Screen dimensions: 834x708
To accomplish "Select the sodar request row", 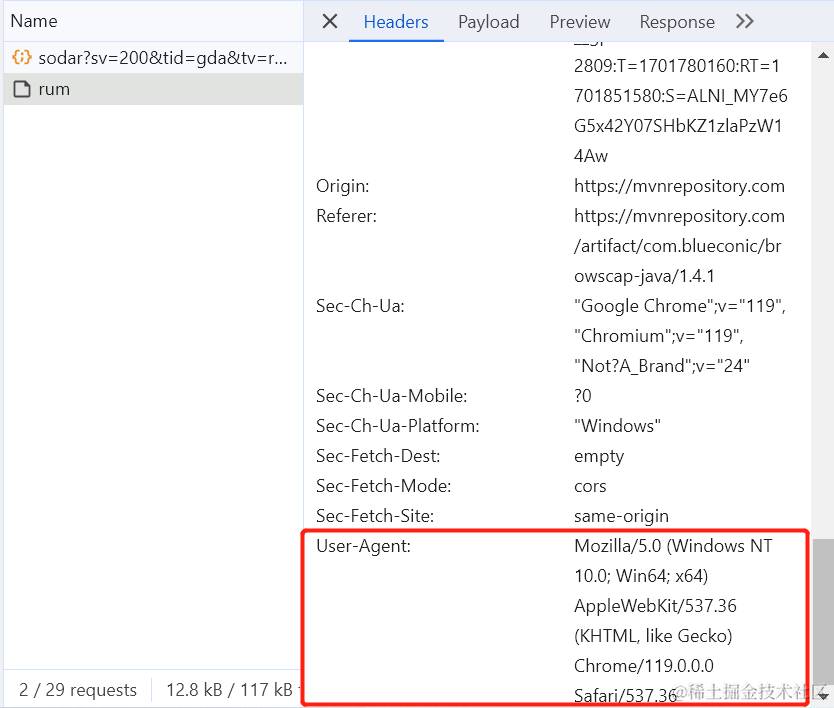I will 164,58.
